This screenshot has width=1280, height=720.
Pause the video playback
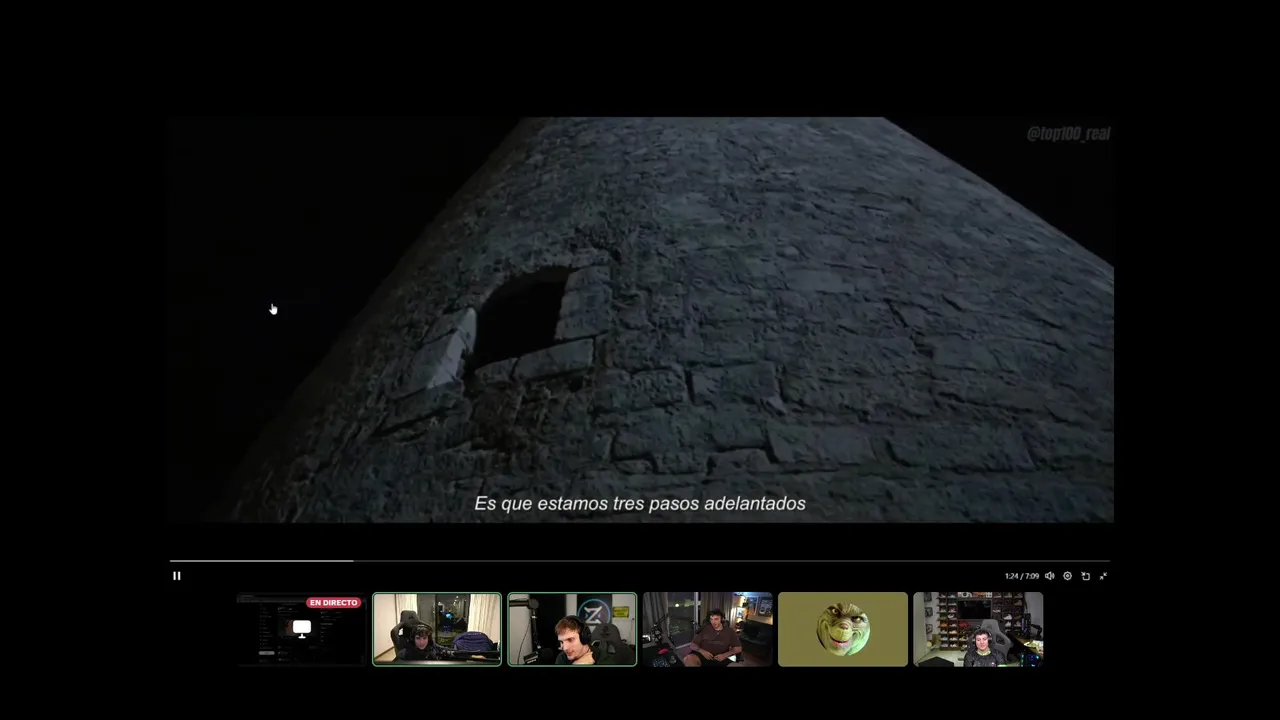tap(177, 576)
